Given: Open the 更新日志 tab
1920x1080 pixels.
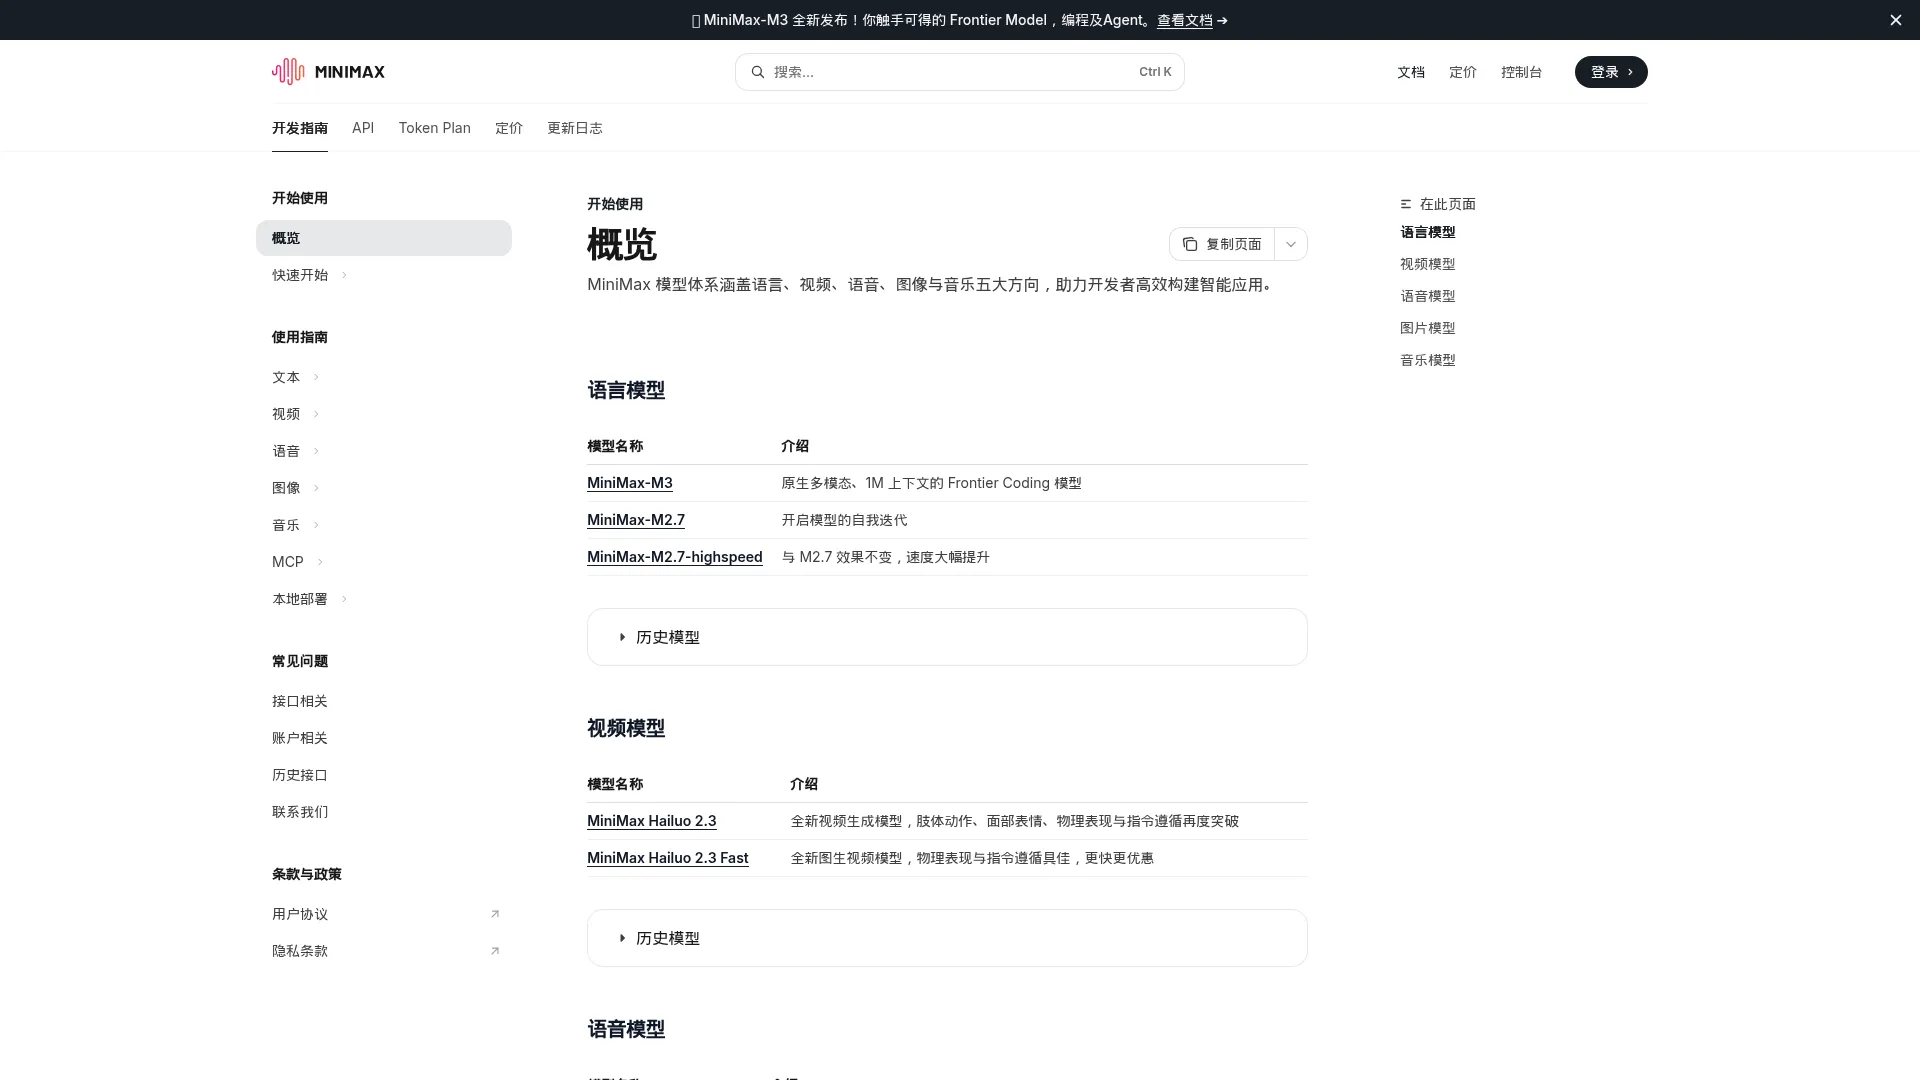Looking at the screenshot, I should tap(575, 128).
